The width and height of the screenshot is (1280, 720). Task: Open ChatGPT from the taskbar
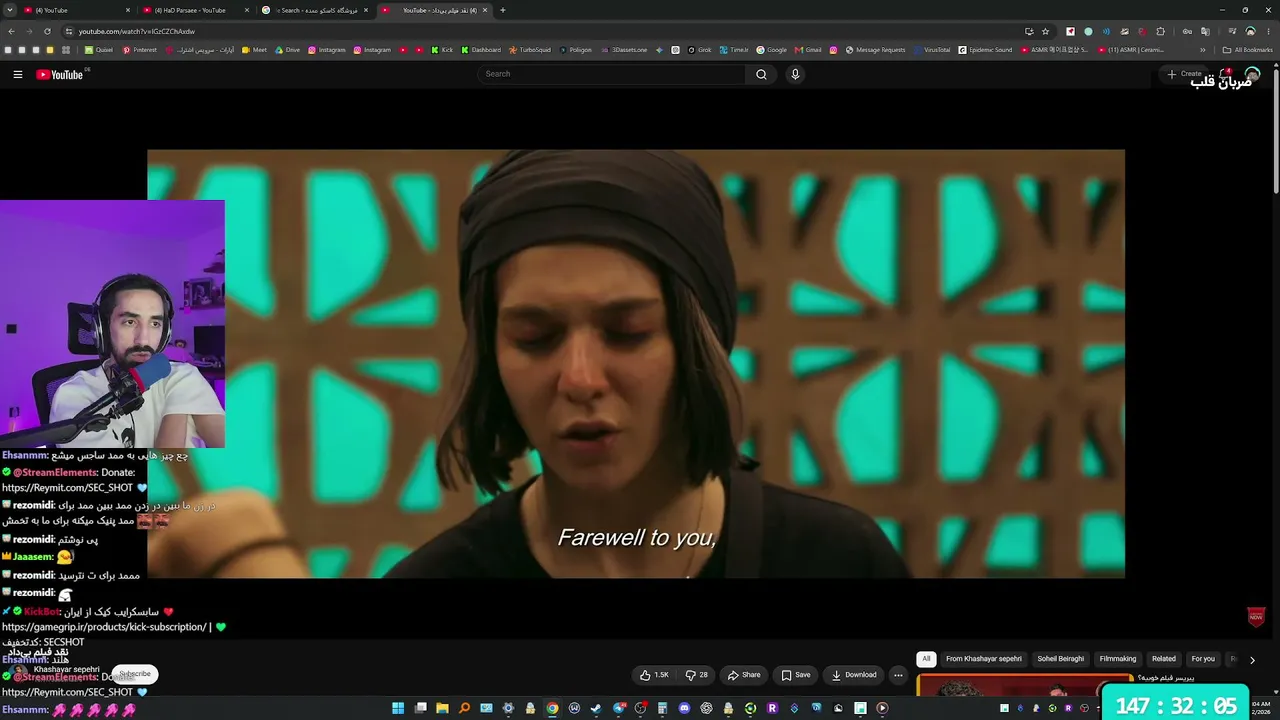tap(706, 708)
